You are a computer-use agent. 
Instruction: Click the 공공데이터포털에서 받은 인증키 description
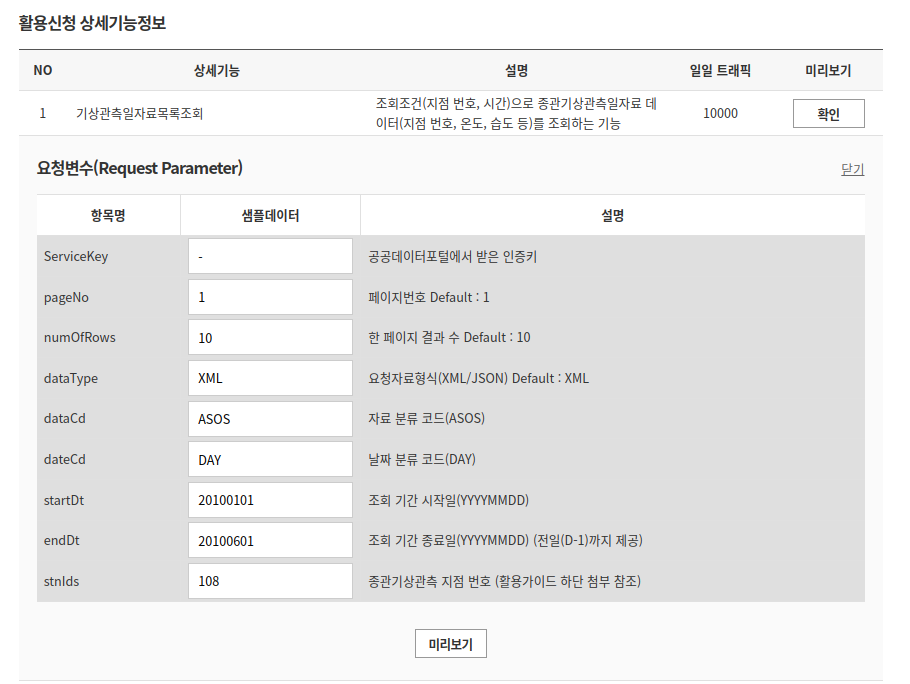tap(453, 256)
